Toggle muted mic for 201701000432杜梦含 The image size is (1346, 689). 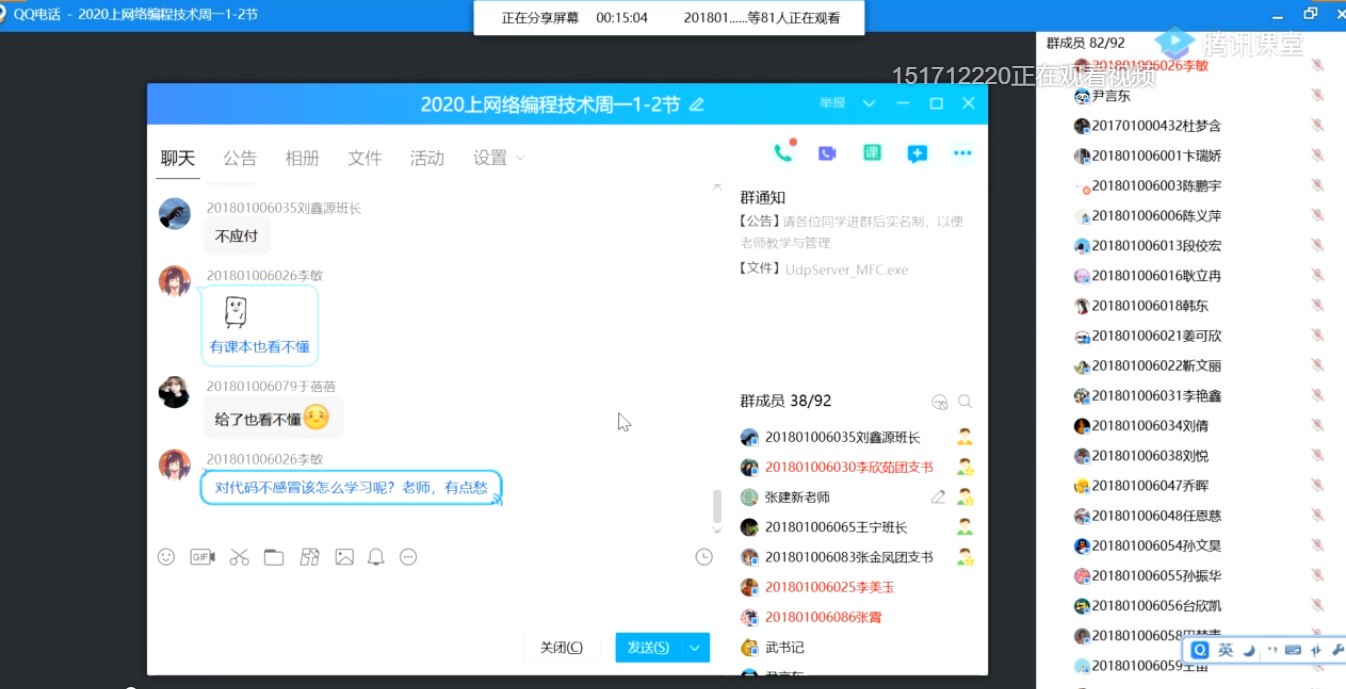pyautogui.click(x=1317, y=125)
